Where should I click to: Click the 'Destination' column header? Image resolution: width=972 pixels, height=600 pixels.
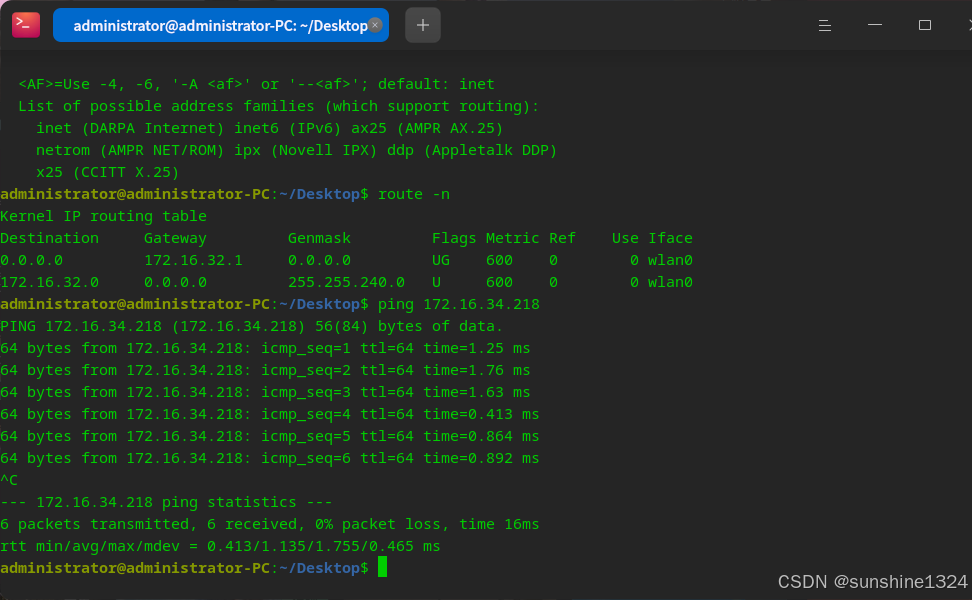[x=50, y=238]
